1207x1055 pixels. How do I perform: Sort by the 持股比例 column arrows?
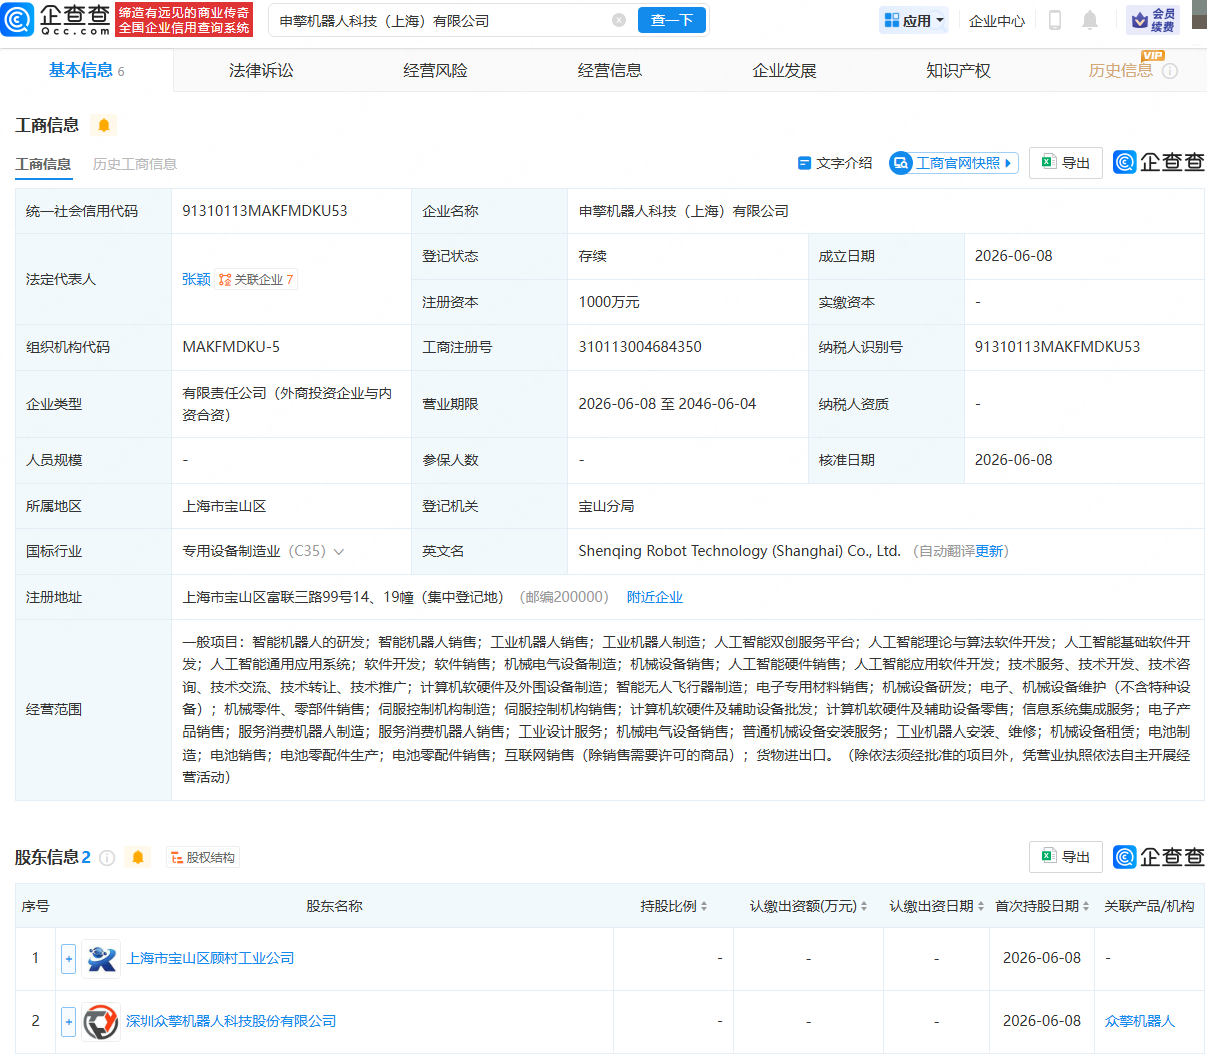click(x=704, y=906)
